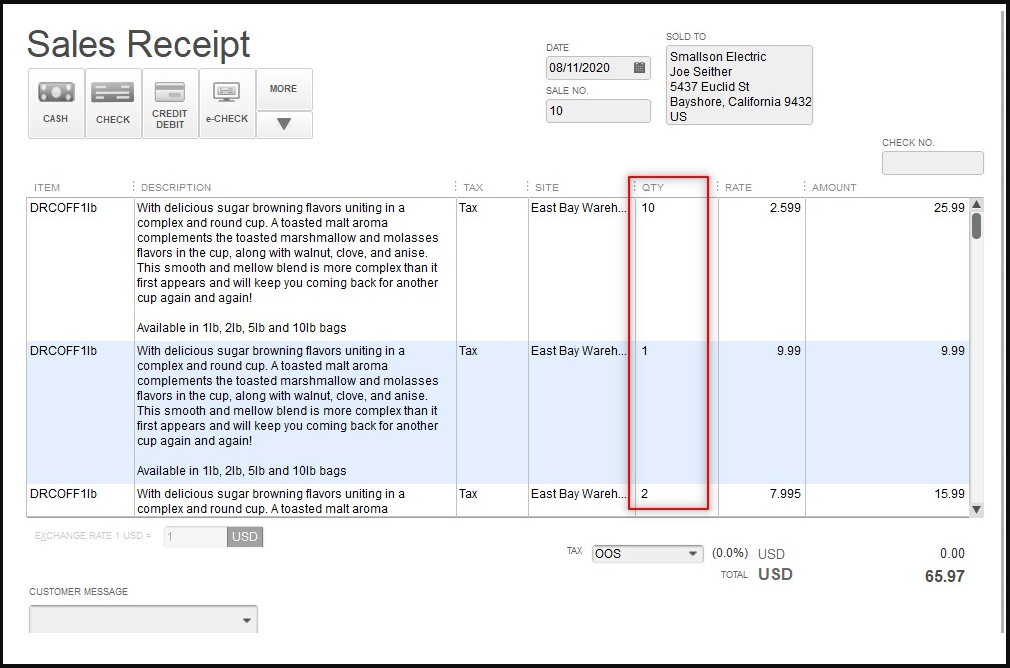Click East Bay Wareh... site in 15.99 row
The image size is (1010, 668).
pos(582,501)
